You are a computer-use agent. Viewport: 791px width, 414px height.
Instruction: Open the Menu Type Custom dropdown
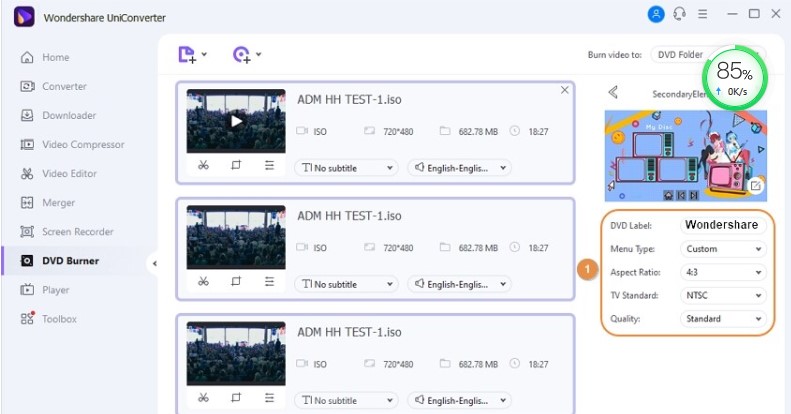[x=723, y=249]
